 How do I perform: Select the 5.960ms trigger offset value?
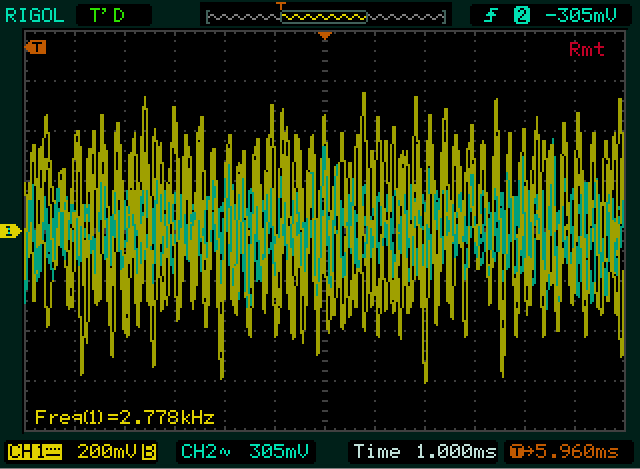coord(582,451)
